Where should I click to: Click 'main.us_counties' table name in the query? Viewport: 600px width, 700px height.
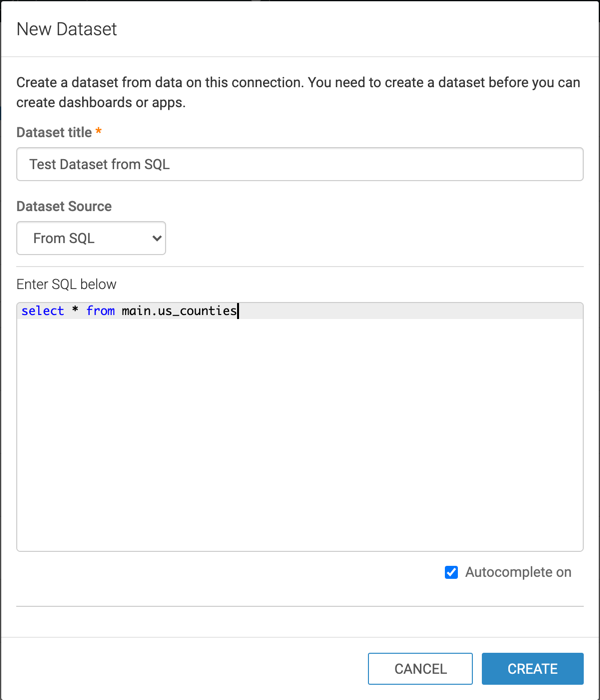tap(179, 311)
